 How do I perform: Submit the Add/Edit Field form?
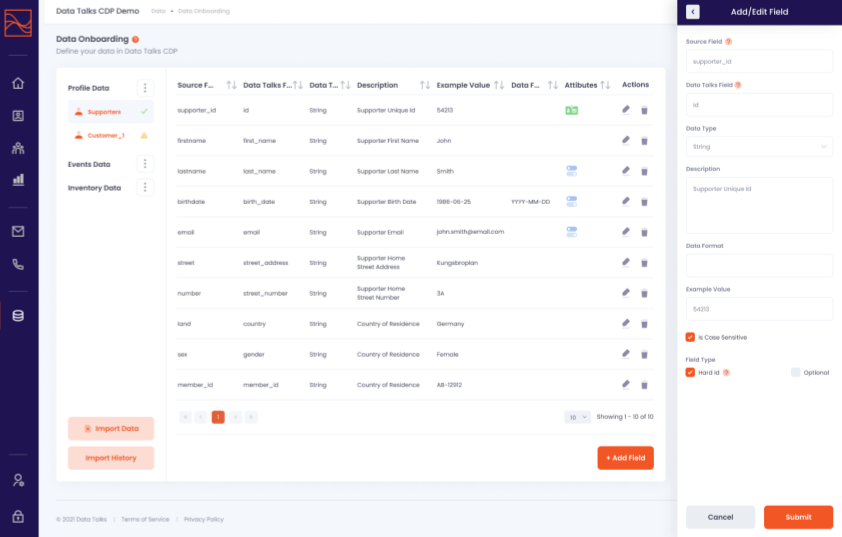(x=799, y=517)
